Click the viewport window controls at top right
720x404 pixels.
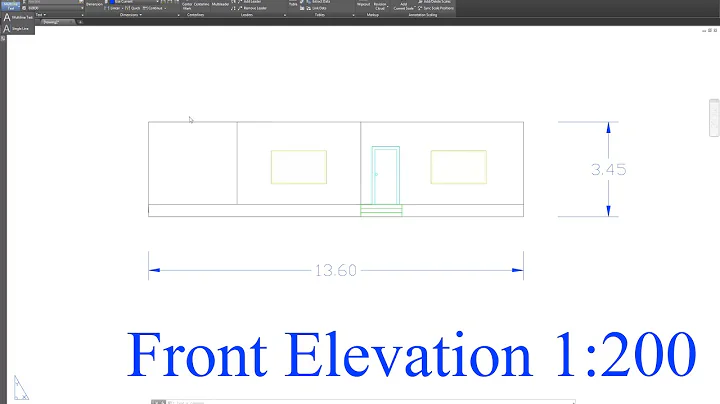[710, 30]
